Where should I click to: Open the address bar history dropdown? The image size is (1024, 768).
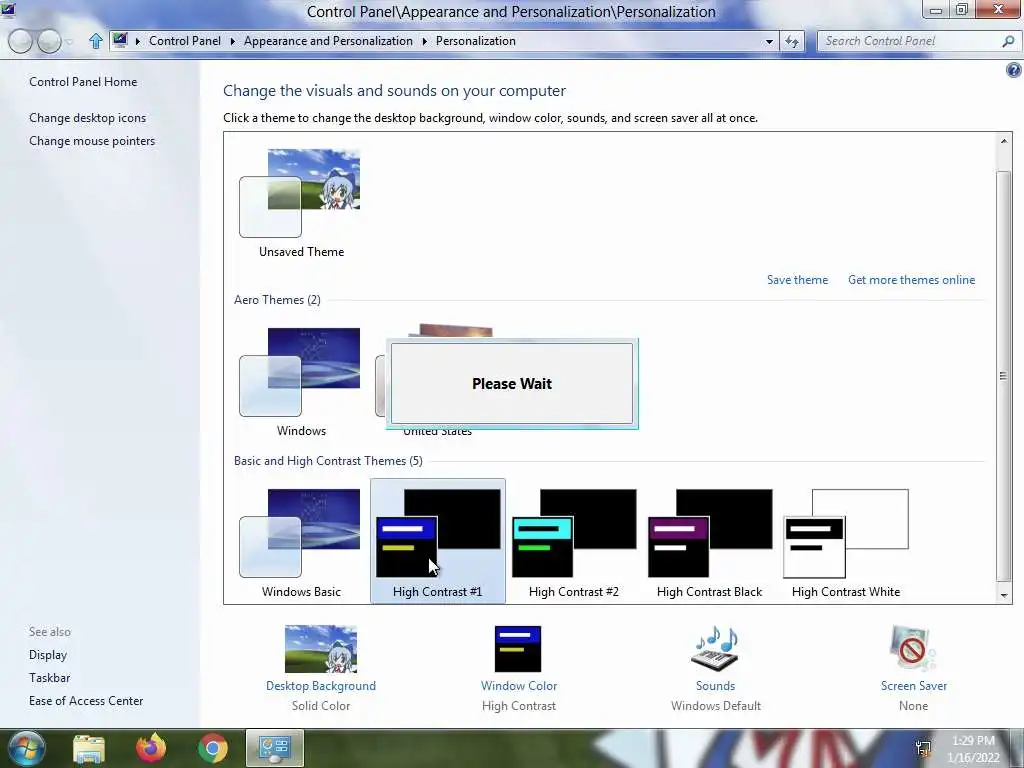[769, 41]
